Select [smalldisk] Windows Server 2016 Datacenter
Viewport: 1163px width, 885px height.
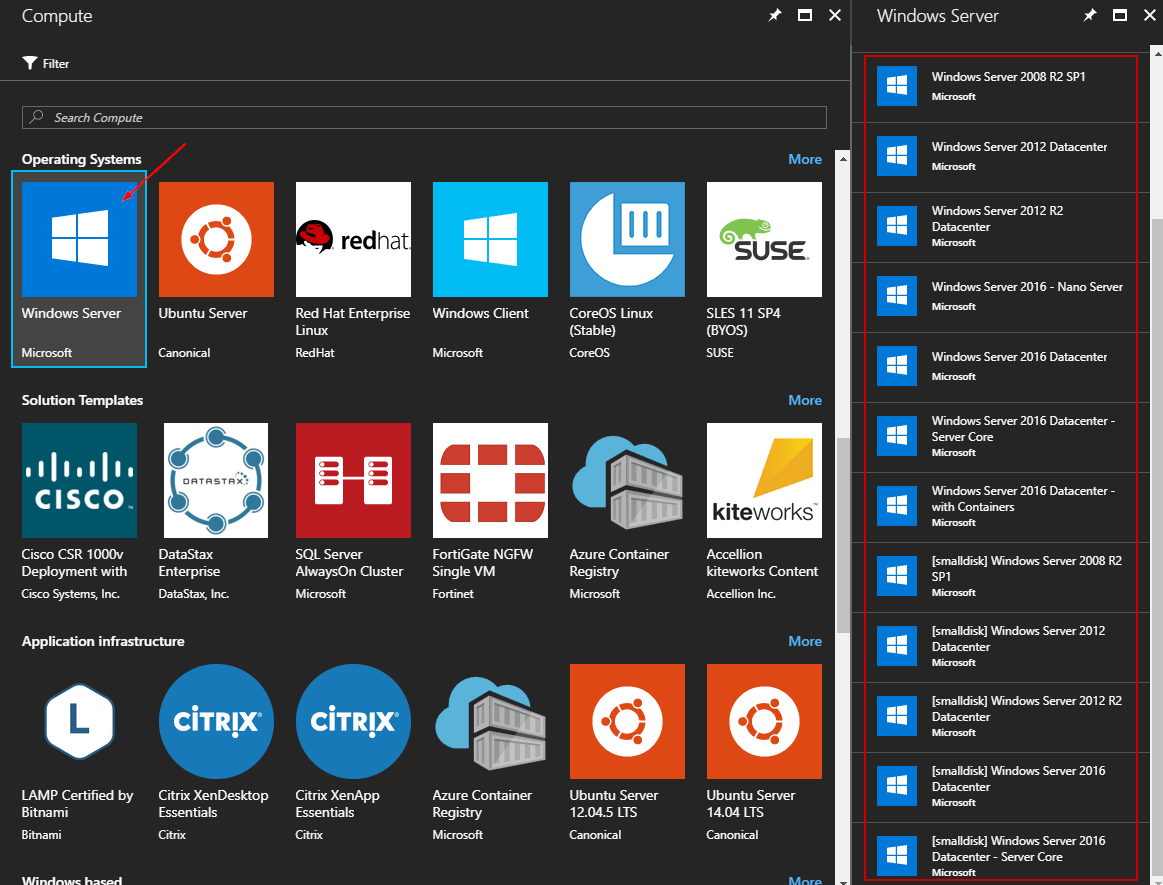tap(1001, 787)
